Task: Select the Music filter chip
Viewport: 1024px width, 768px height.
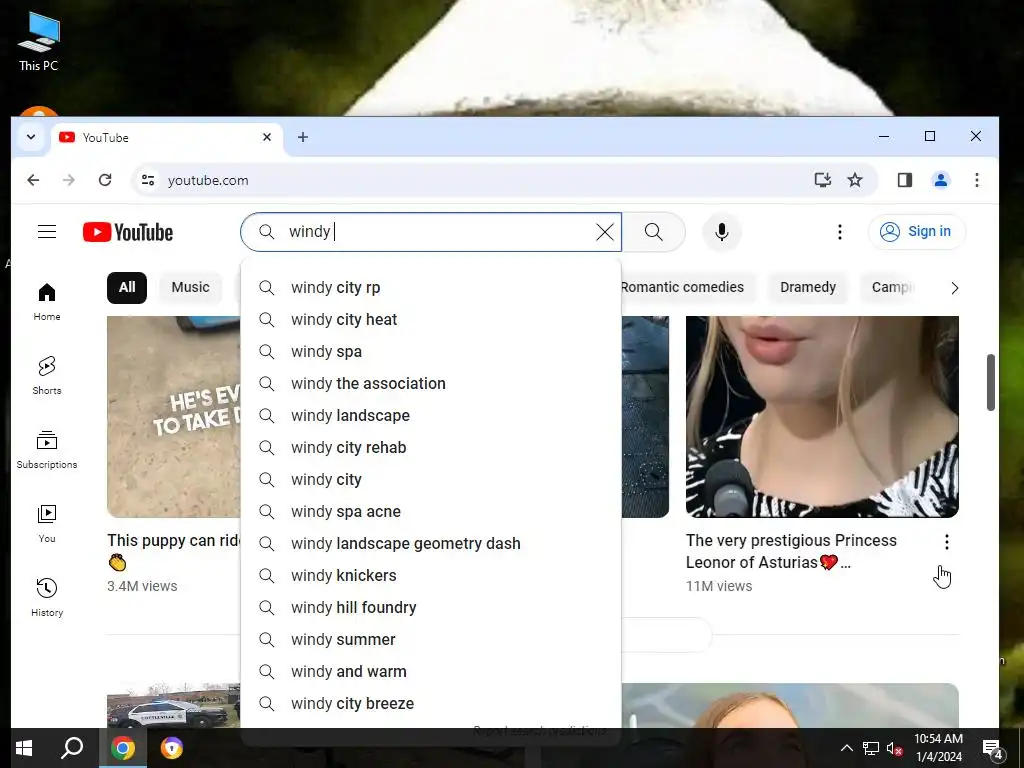Action: click(191, 287)
